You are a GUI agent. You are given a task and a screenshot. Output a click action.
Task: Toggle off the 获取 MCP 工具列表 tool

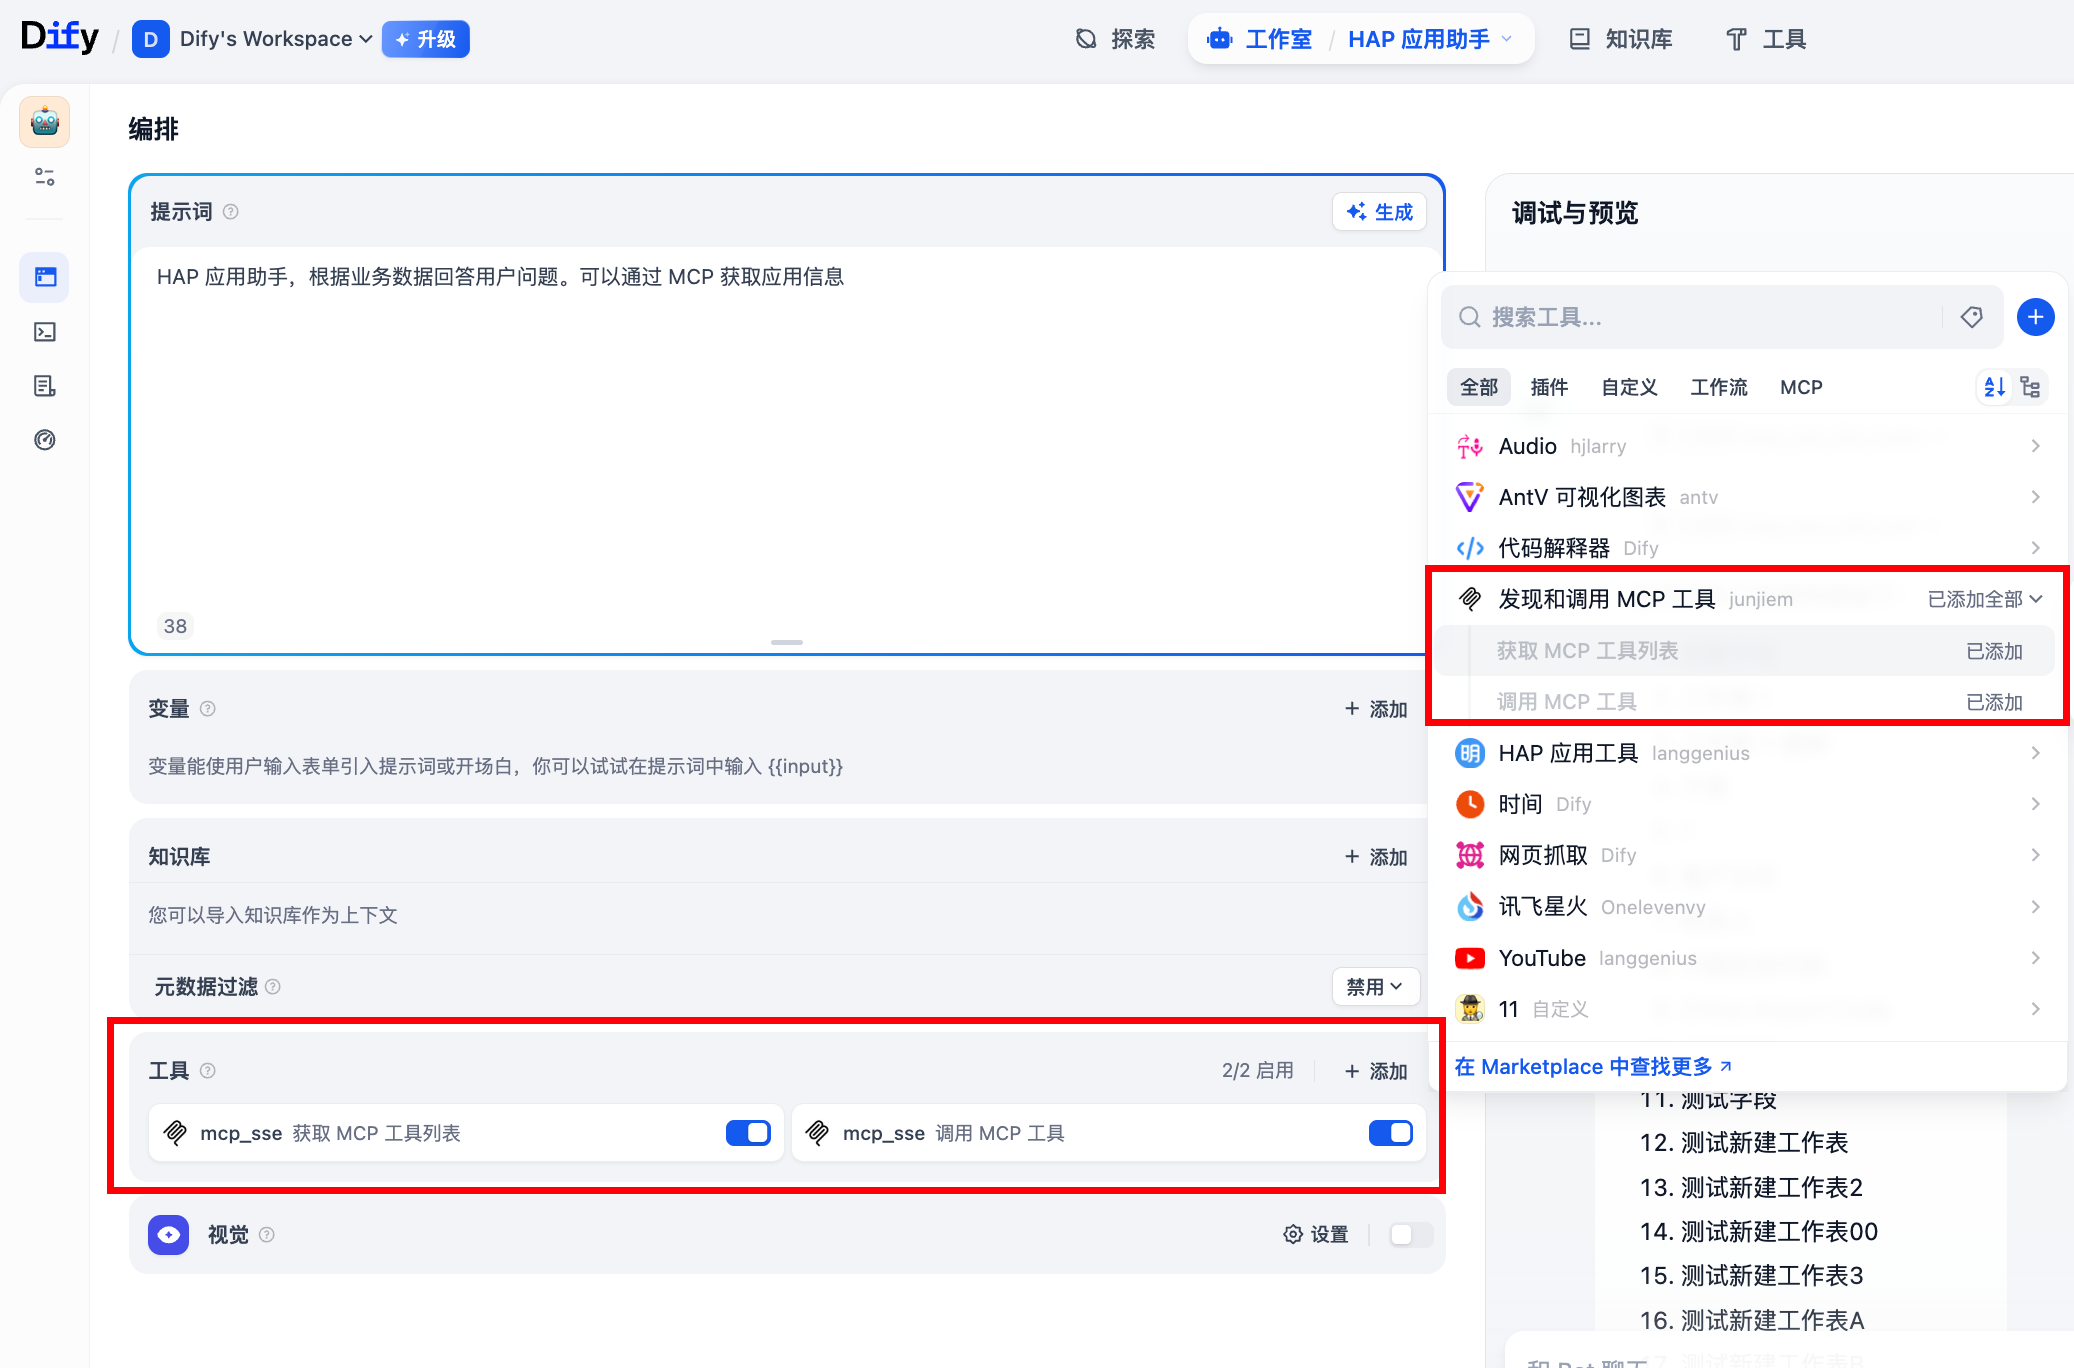748,1133
